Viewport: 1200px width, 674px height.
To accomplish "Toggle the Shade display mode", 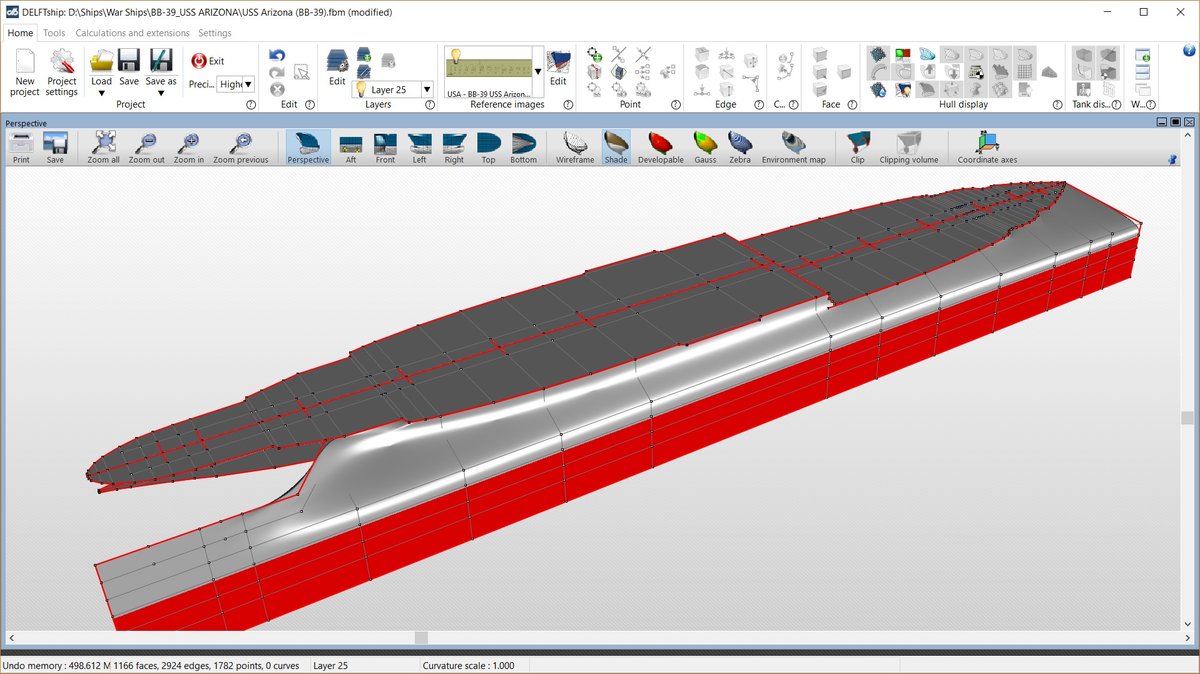I will click(616, 146).
